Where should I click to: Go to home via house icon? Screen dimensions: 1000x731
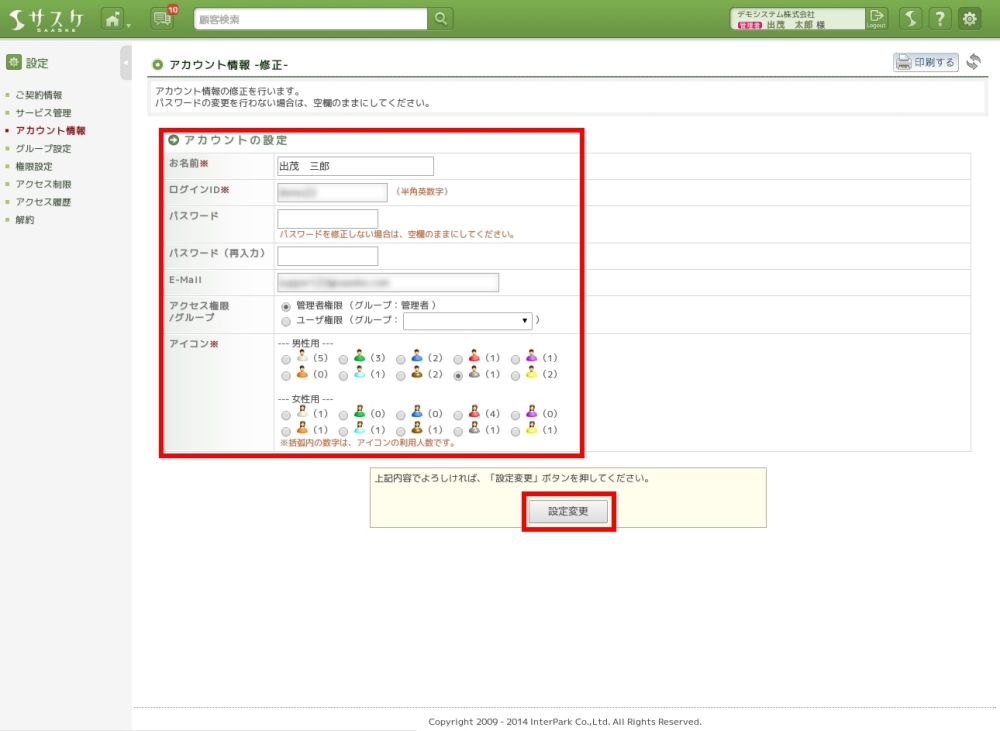[113, 19]
